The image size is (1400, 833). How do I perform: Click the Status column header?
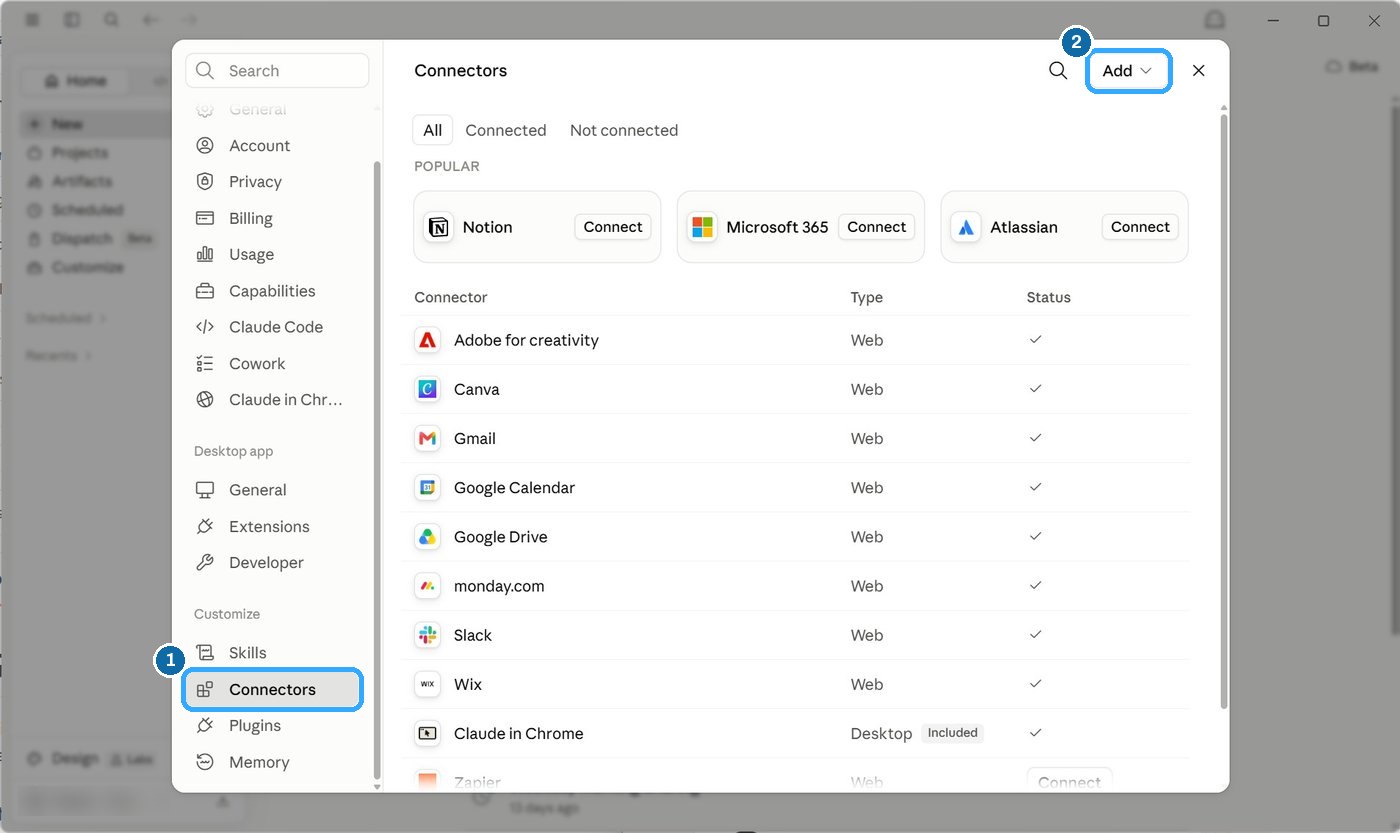pos(1049,297)
